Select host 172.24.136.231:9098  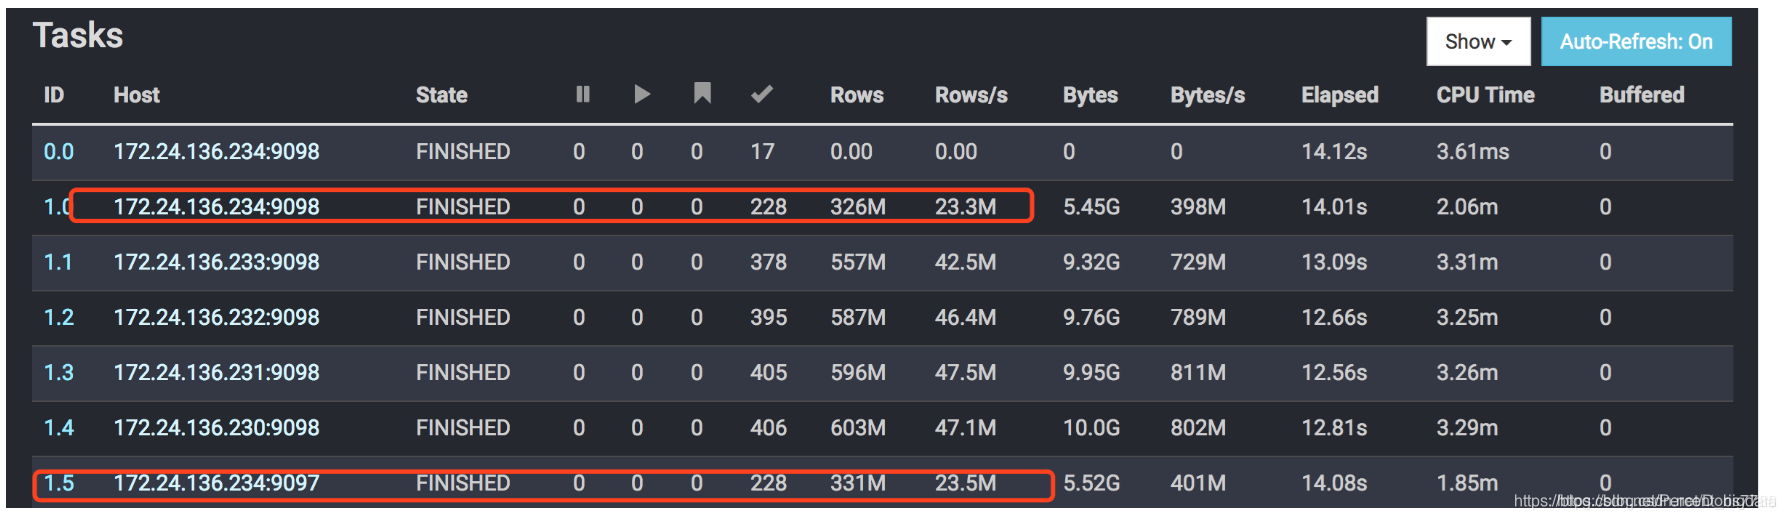pos(217,372)
